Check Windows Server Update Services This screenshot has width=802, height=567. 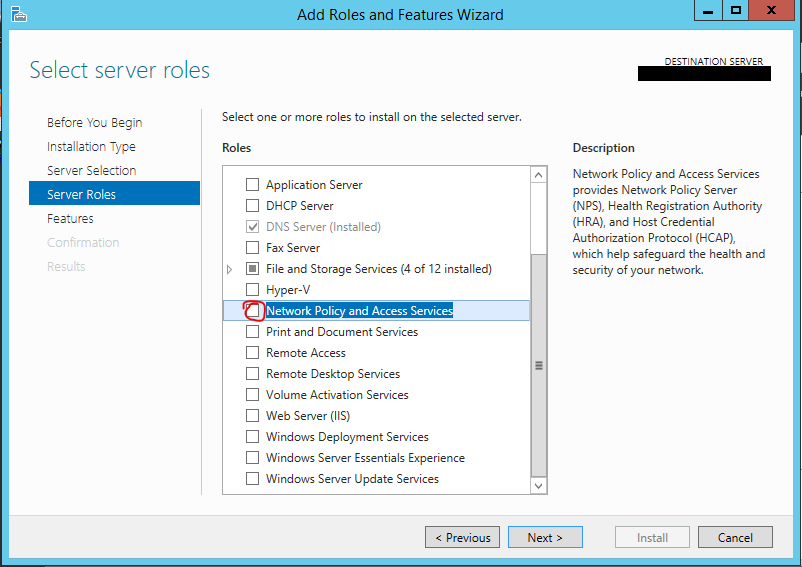coord(253,479)
